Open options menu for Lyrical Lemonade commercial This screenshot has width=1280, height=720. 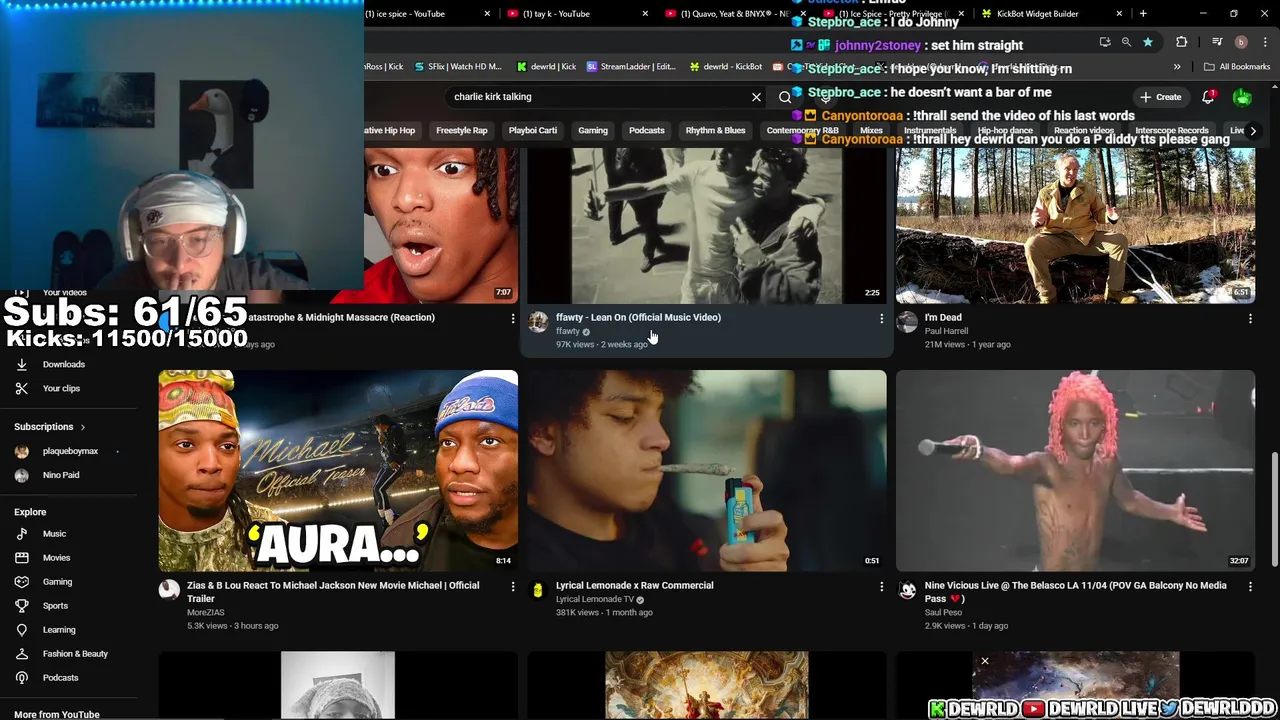click(x=881, y=586)
